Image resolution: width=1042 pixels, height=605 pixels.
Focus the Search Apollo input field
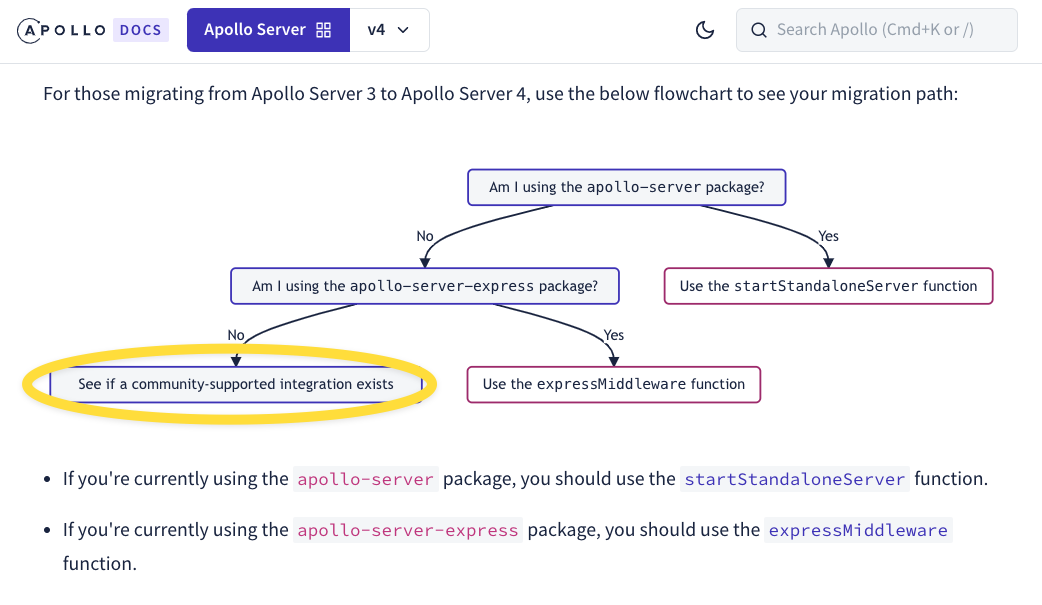click(876, 30)
